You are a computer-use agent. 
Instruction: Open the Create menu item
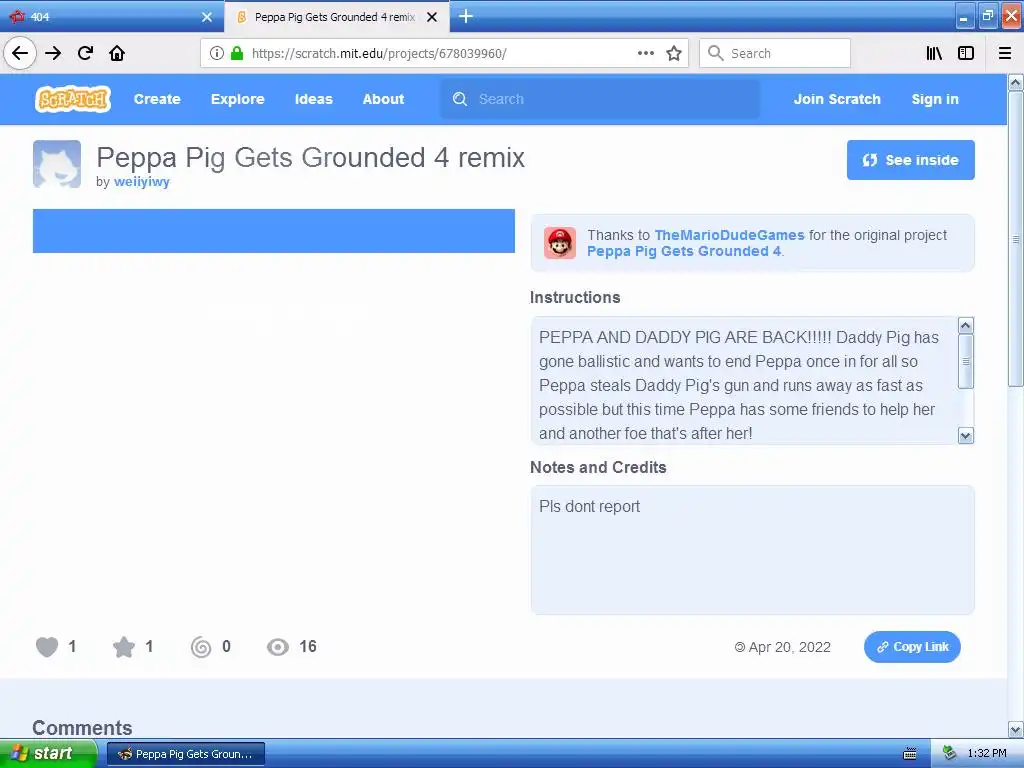[x=157, y=99]
